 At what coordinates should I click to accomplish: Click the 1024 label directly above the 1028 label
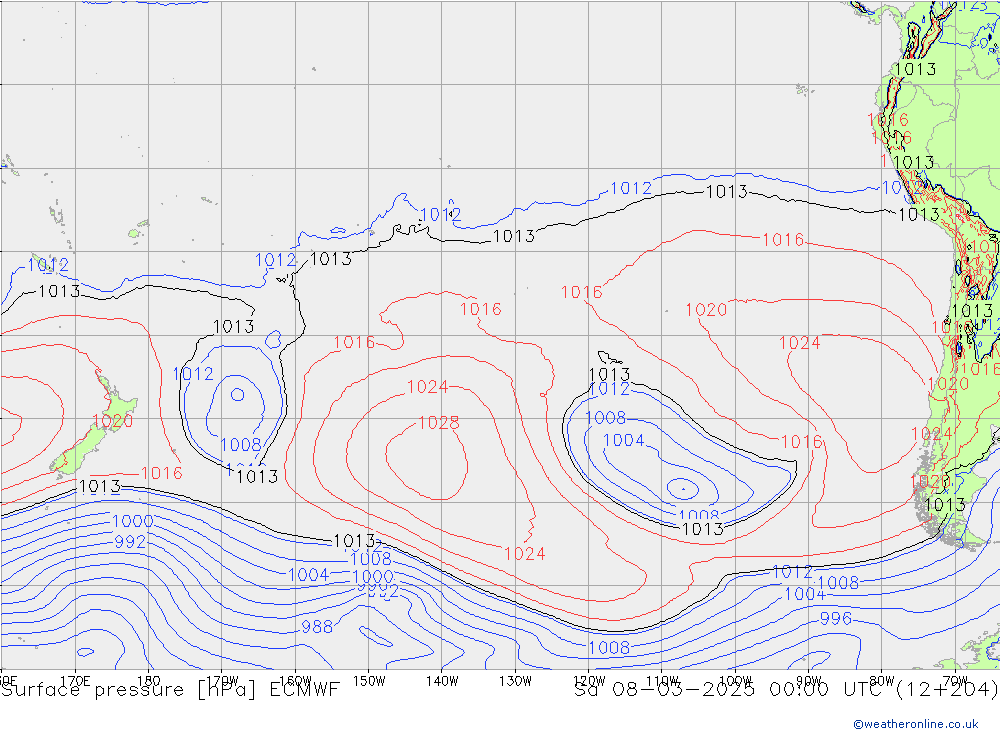tap(427, 387)
